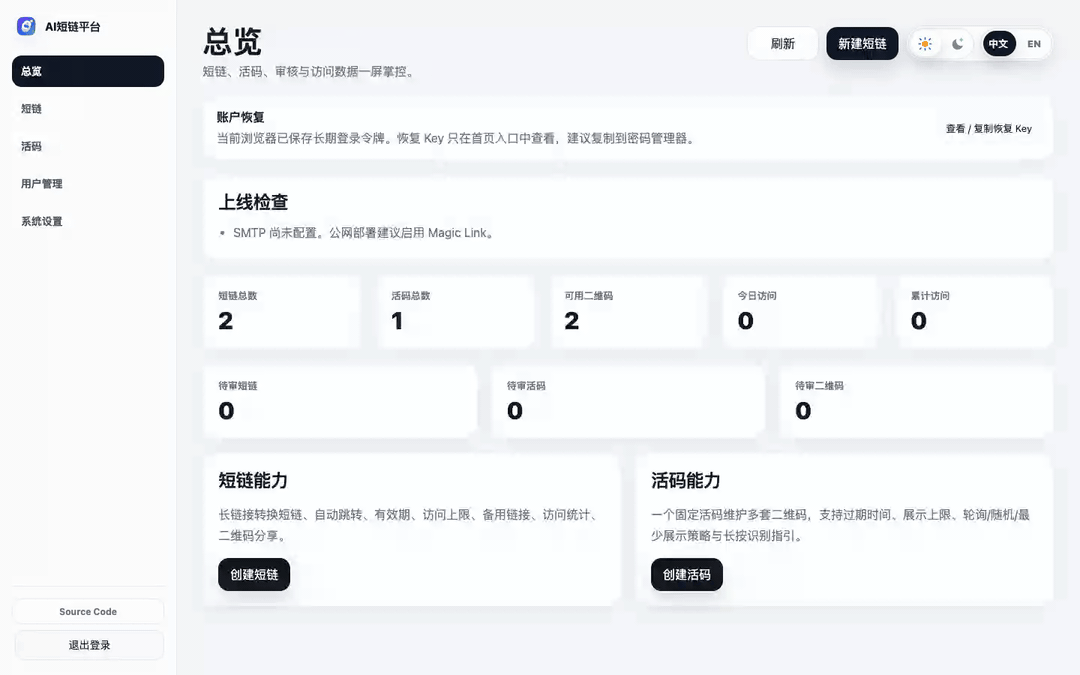This screenshot has height=675, width=1080.
Task: Click the 短链、活码、审核与访问数据 subtitle
Action: [x=310, y=72]
